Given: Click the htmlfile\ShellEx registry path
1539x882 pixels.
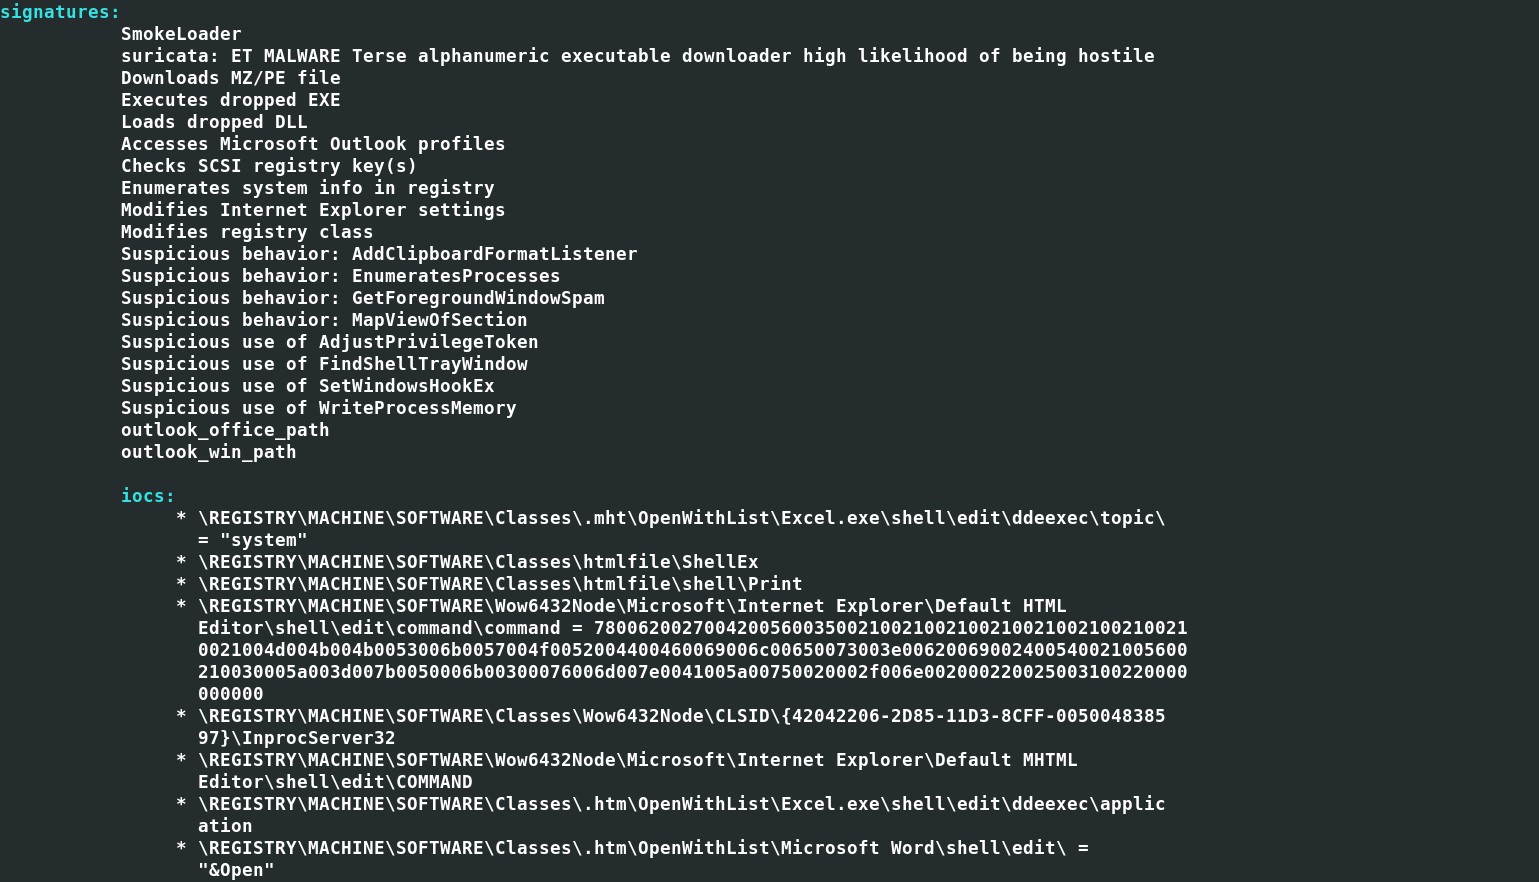Looking at the screenshot, I should click(x=478, y=562).
